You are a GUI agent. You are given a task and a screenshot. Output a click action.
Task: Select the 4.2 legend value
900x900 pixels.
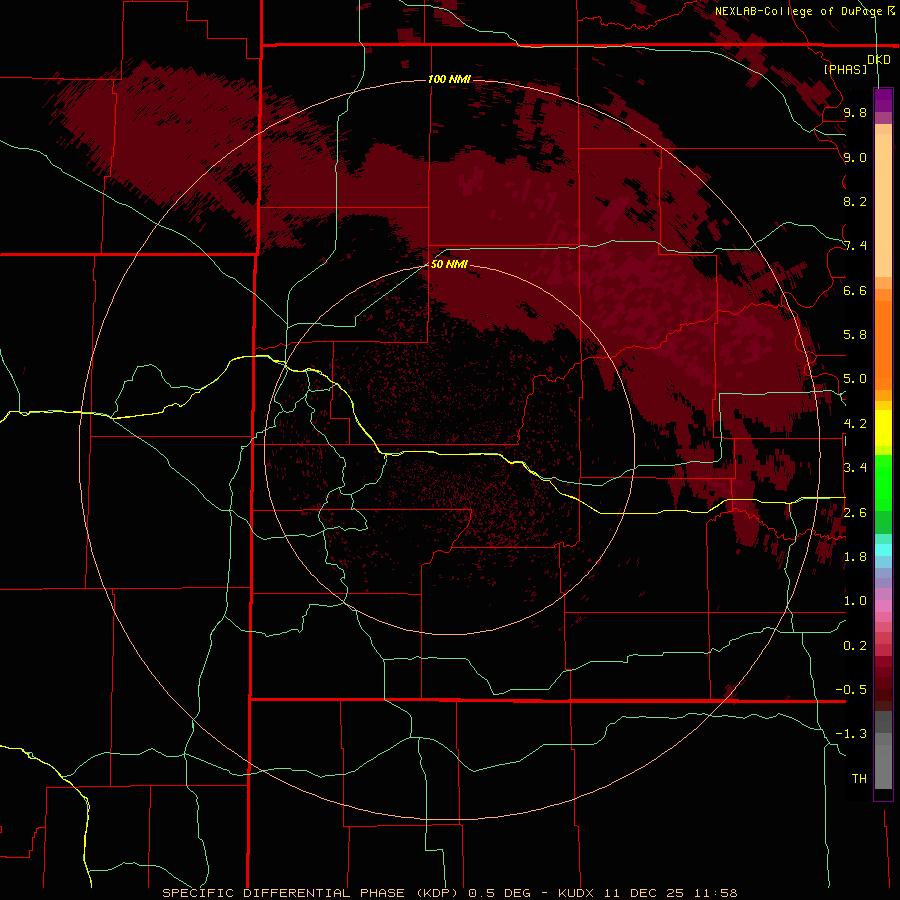(855, 424)
